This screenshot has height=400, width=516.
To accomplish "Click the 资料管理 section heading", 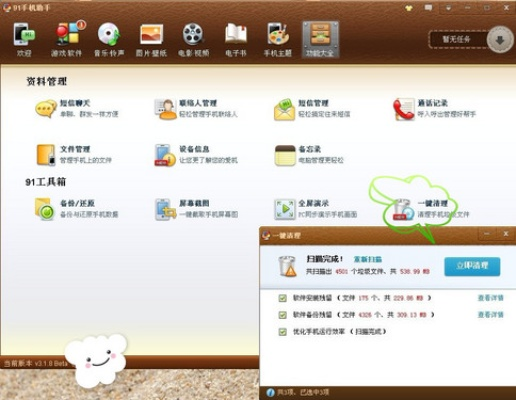I will pos(46,81).
